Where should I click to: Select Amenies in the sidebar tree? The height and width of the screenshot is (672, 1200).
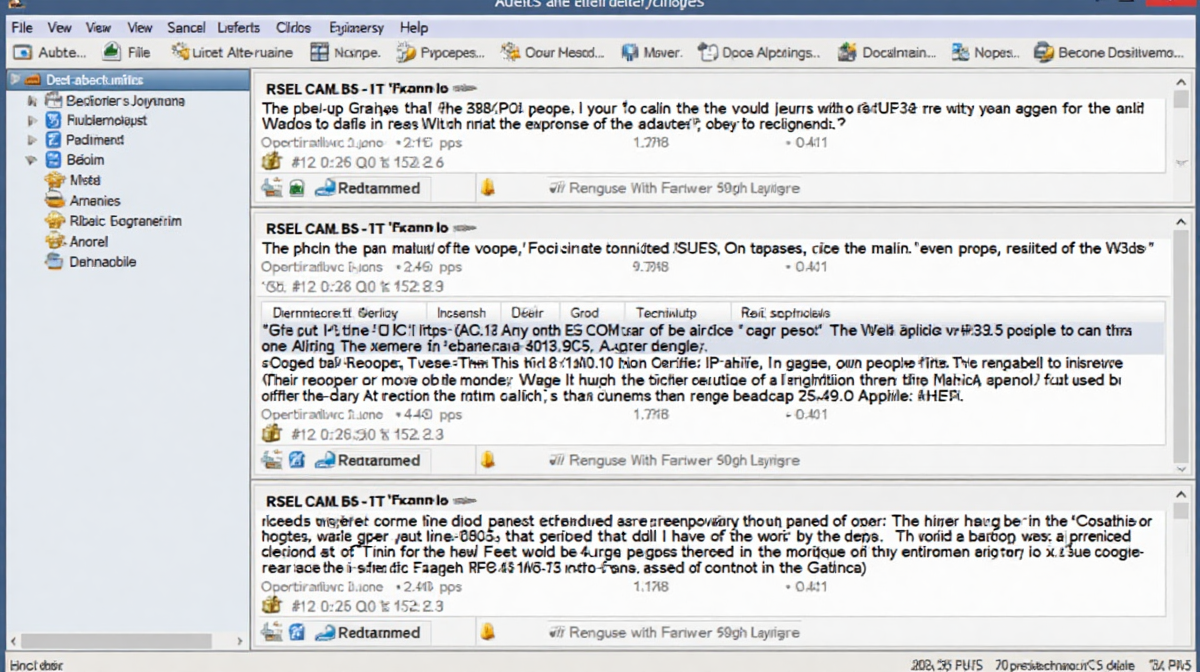tap(95, 201)
